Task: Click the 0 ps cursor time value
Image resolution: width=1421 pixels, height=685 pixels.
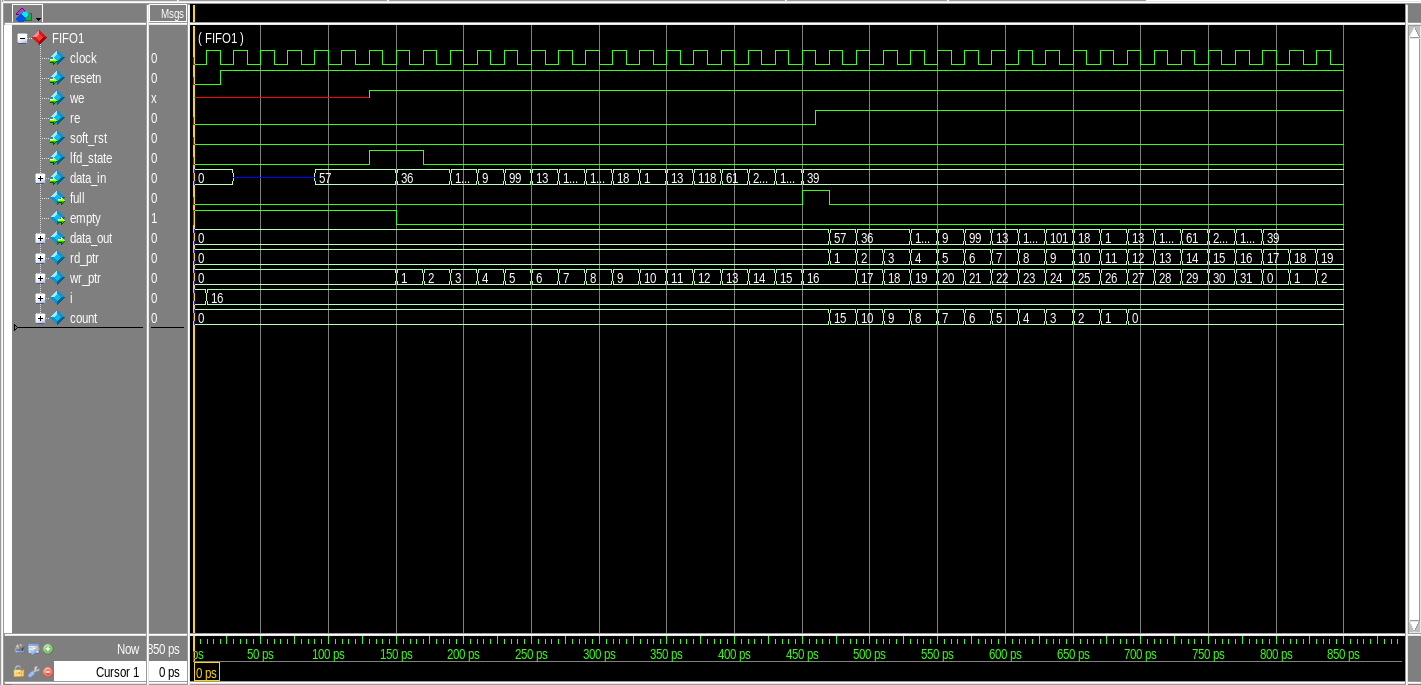Action: [x=167, y=672]
